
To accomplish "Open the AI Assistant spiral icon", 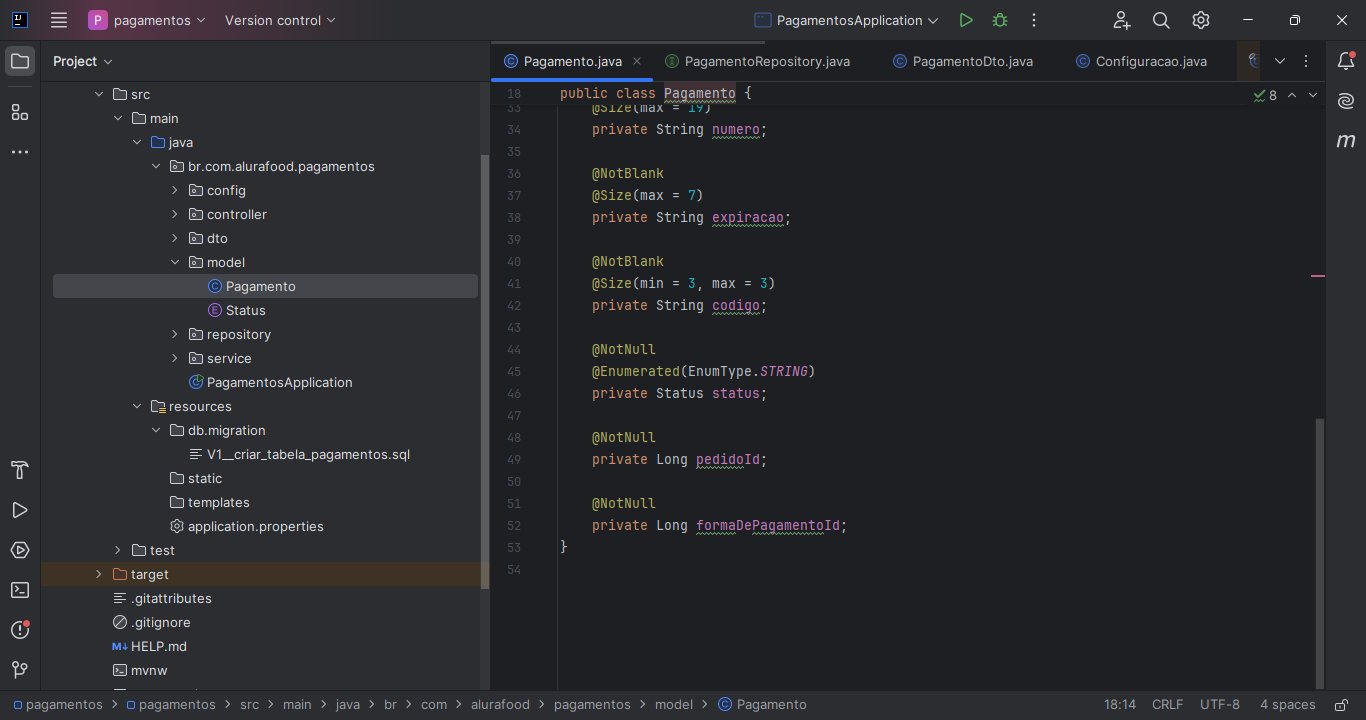I will tap(1346, 101).
